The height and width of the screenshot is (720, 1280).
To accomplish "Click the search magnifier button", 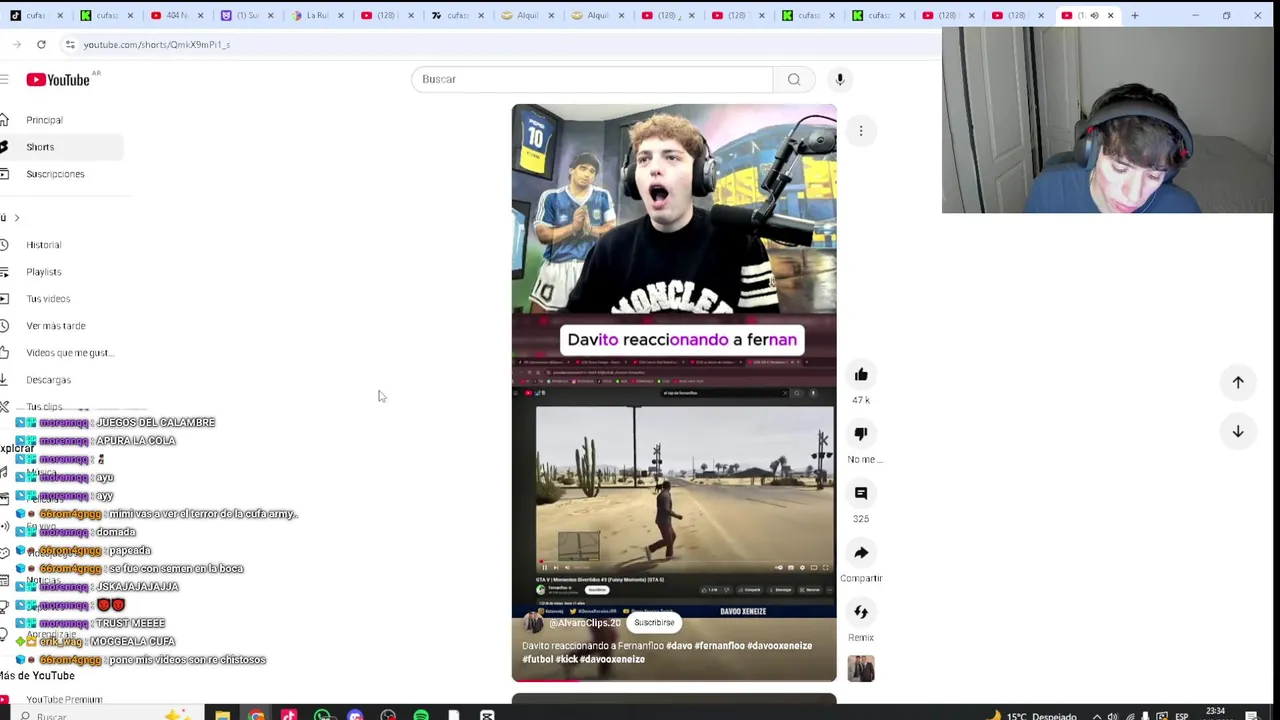I will tap(794, 79).
